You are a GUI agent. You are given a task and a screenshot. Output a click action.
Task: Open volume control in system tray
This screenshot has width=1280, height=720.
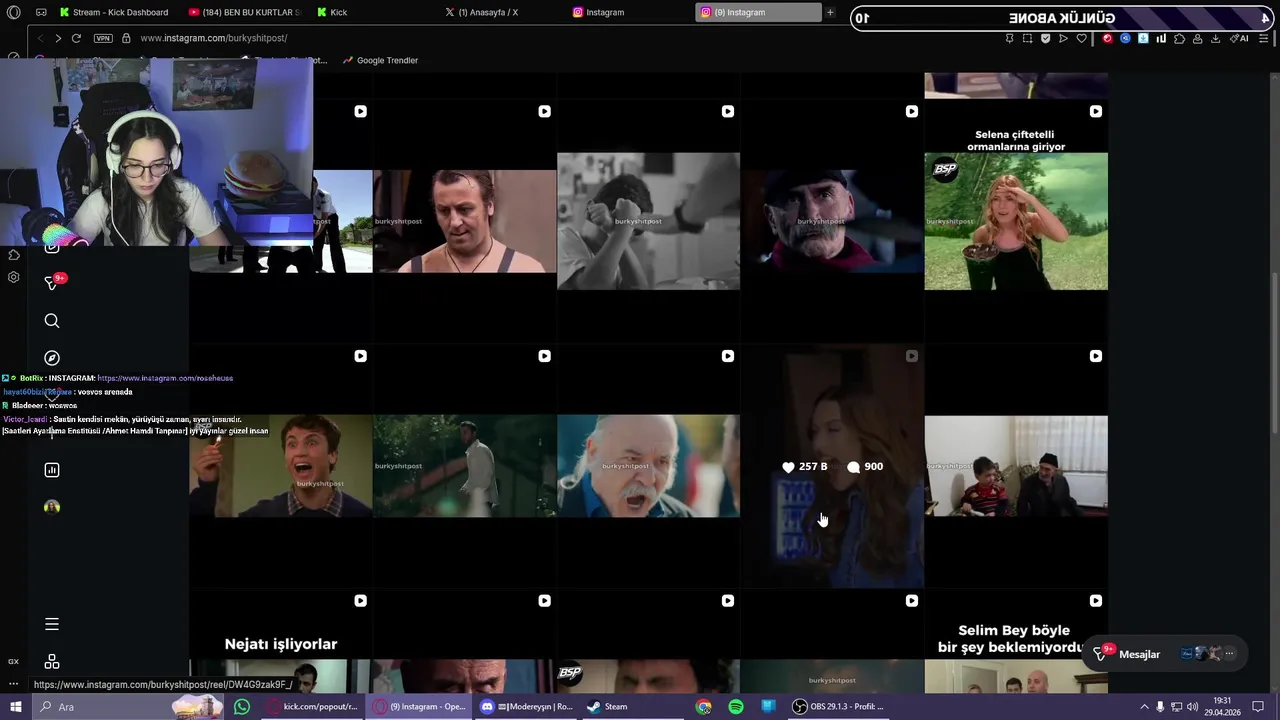click(1192, 707)
